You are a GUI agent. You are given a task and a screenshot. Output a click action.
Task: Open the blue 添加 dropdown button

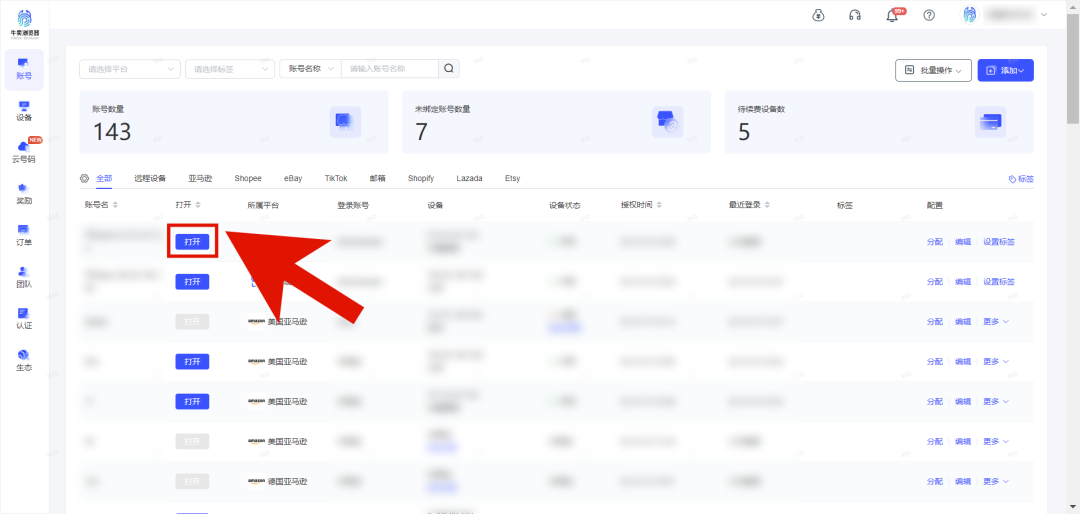(x=1005, y=70)
